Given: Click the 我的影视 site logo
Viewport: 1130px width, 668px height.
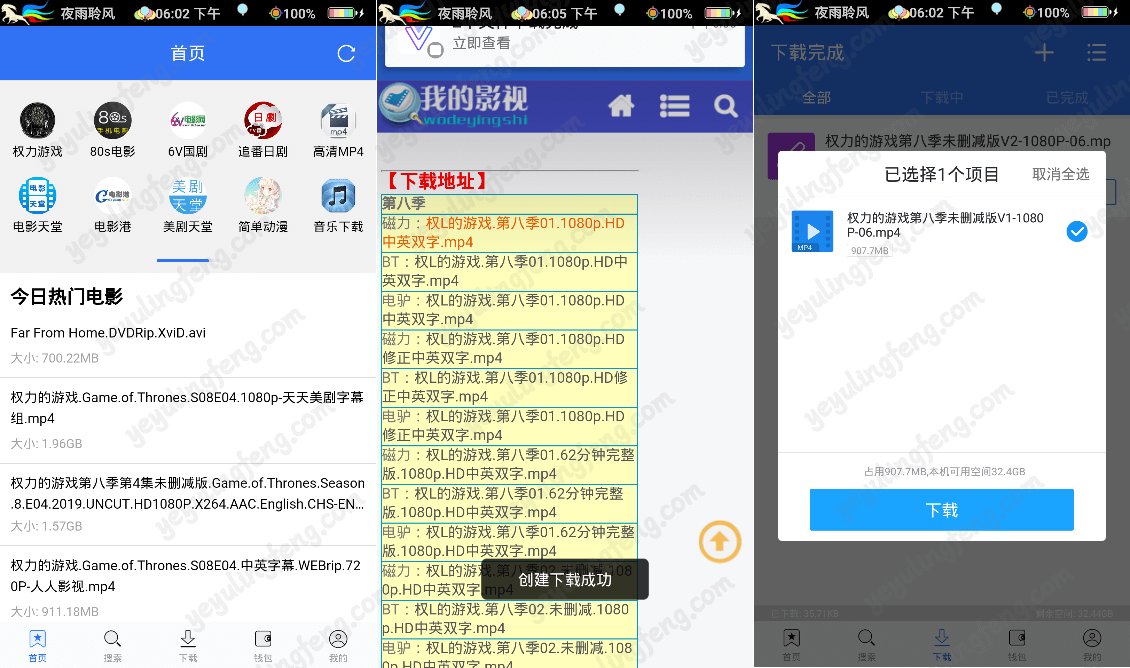Looking at the screenshot, I should [454, 105].
